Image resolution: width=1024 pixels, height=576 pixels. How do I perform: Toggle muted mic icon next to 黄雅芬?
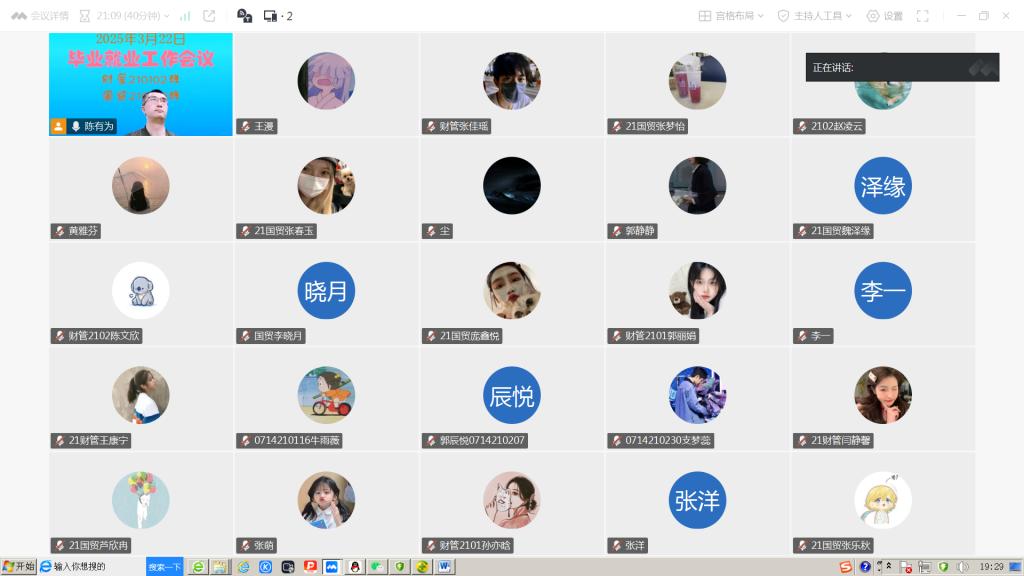pos(60,231)
